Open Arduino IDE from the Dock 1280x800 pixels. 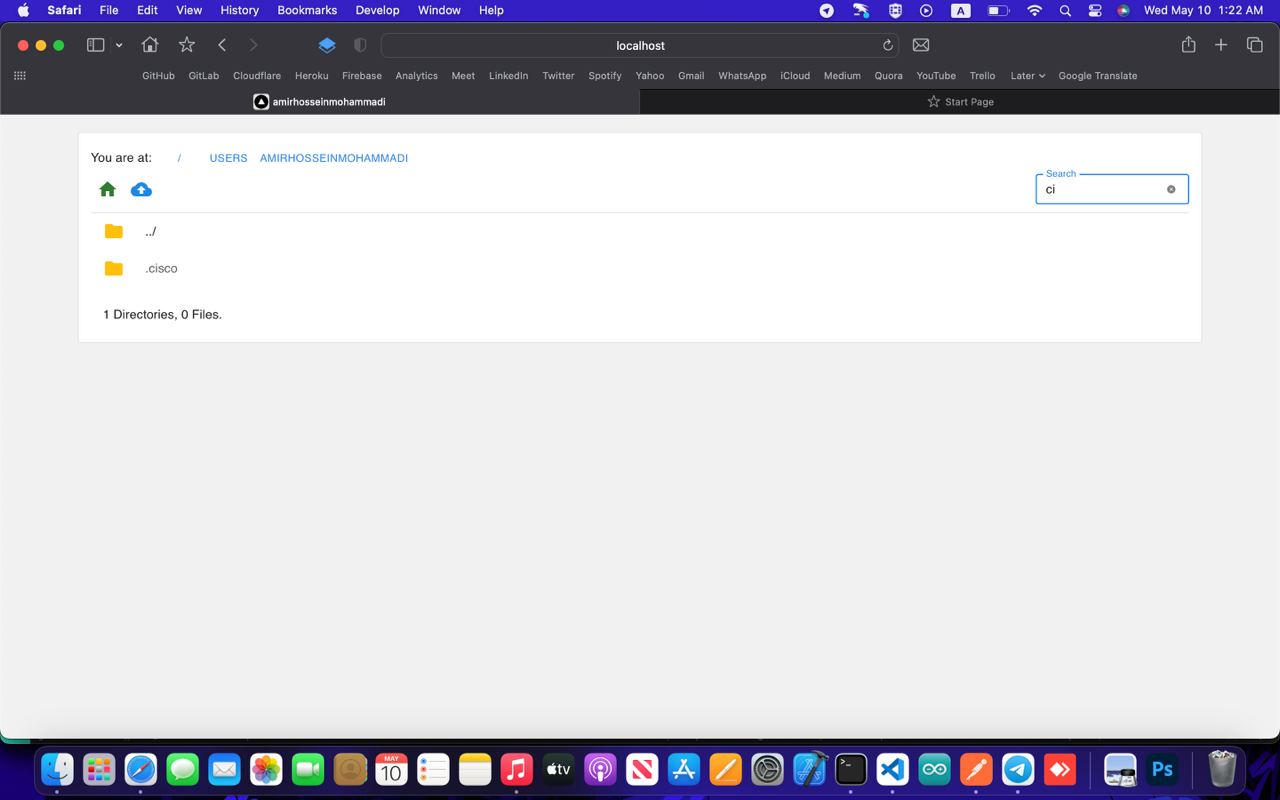(x=935, y=769)
